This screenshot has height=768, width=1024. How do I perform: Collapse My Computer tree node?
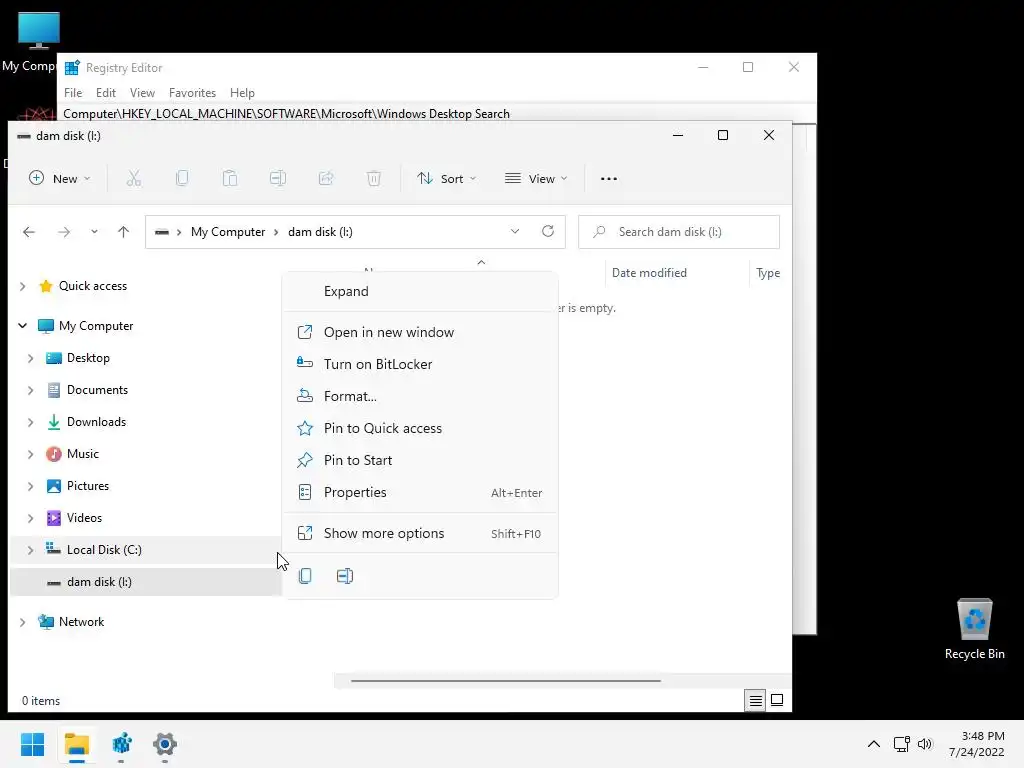click(x=22, y=325)
